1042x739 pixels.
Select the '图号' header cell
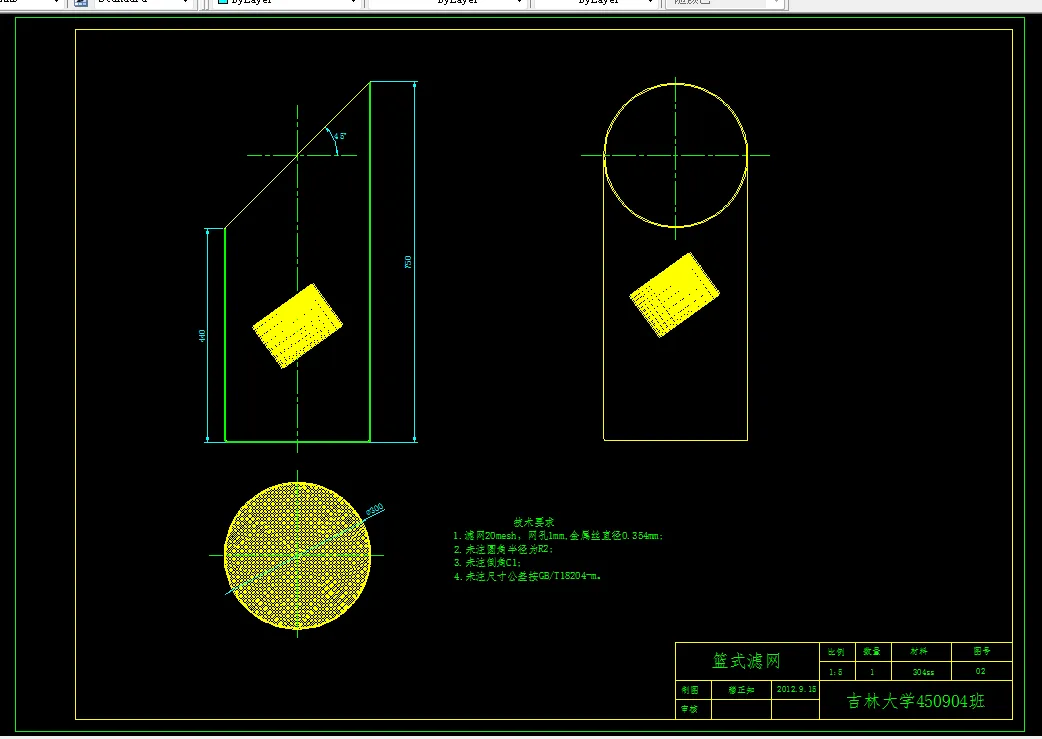click(x=982, y=652)
